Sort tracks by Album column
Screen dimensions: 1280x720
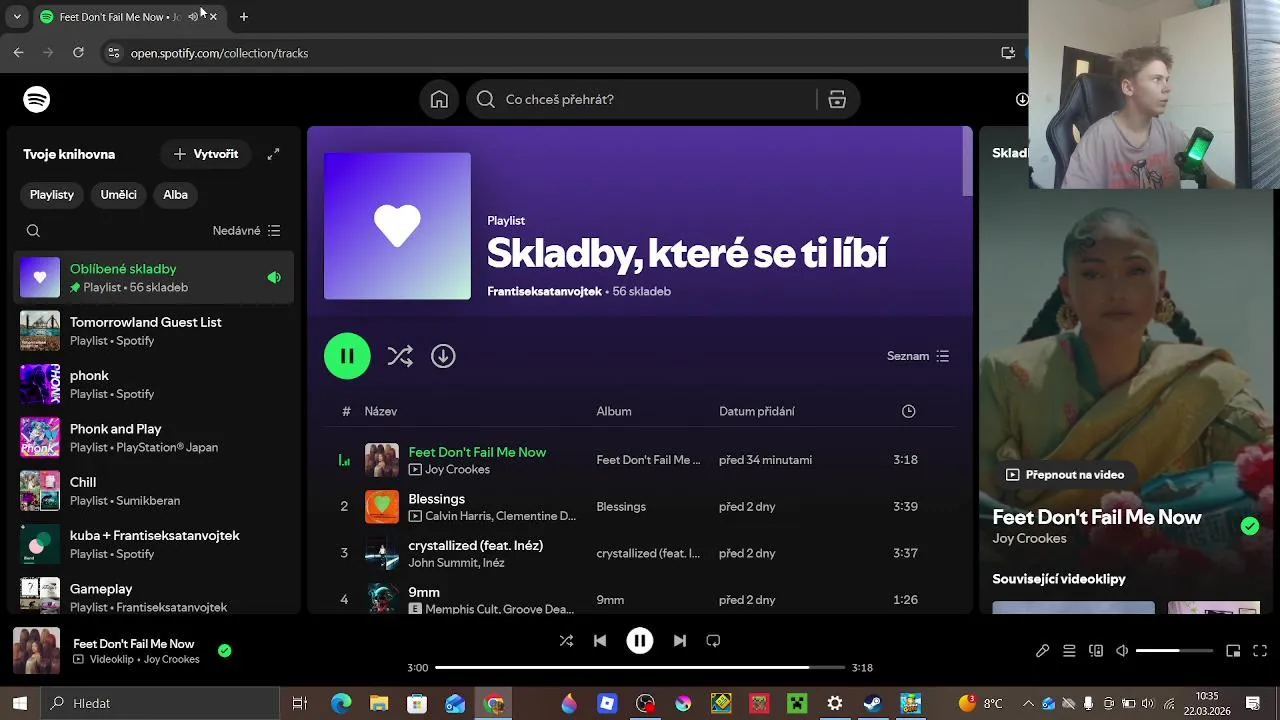614,411
